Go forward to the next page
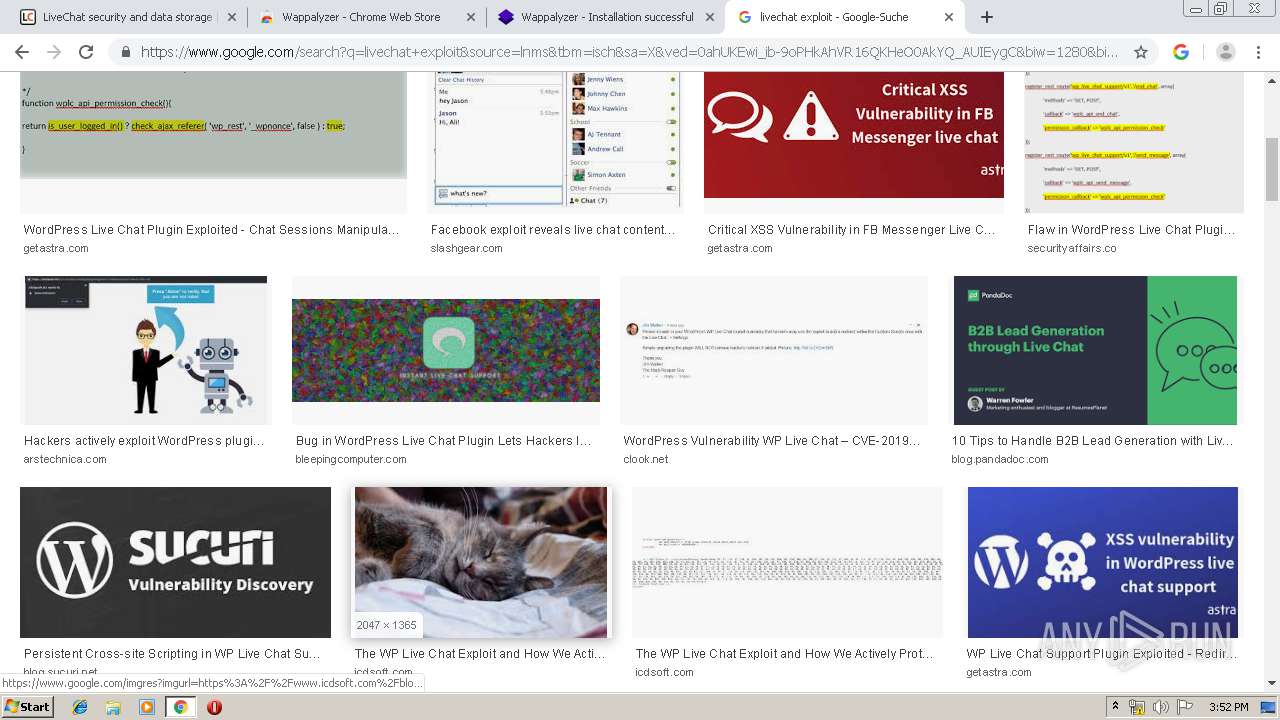This screenshot has width=1280, height=720. tap(54, 52)
